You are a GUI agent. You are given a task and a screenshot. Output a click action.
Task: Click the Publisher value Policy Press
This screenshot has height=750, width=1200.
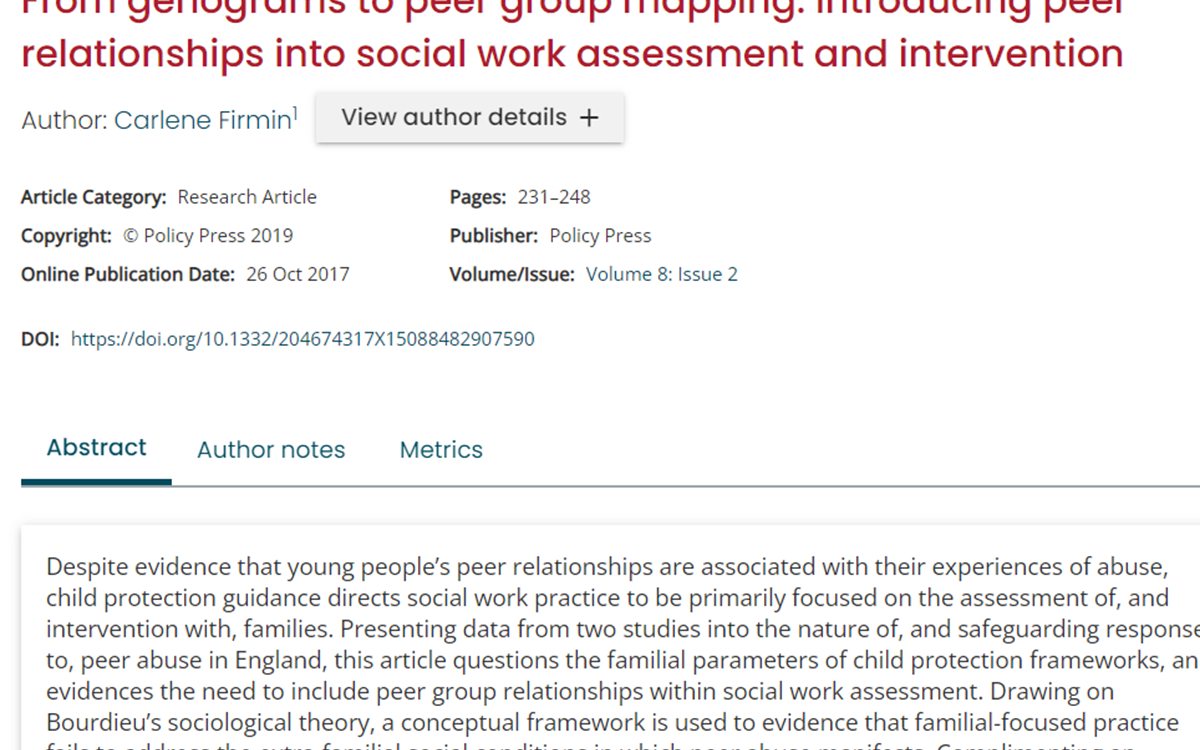pyautogui.click(x=600, y=236)
